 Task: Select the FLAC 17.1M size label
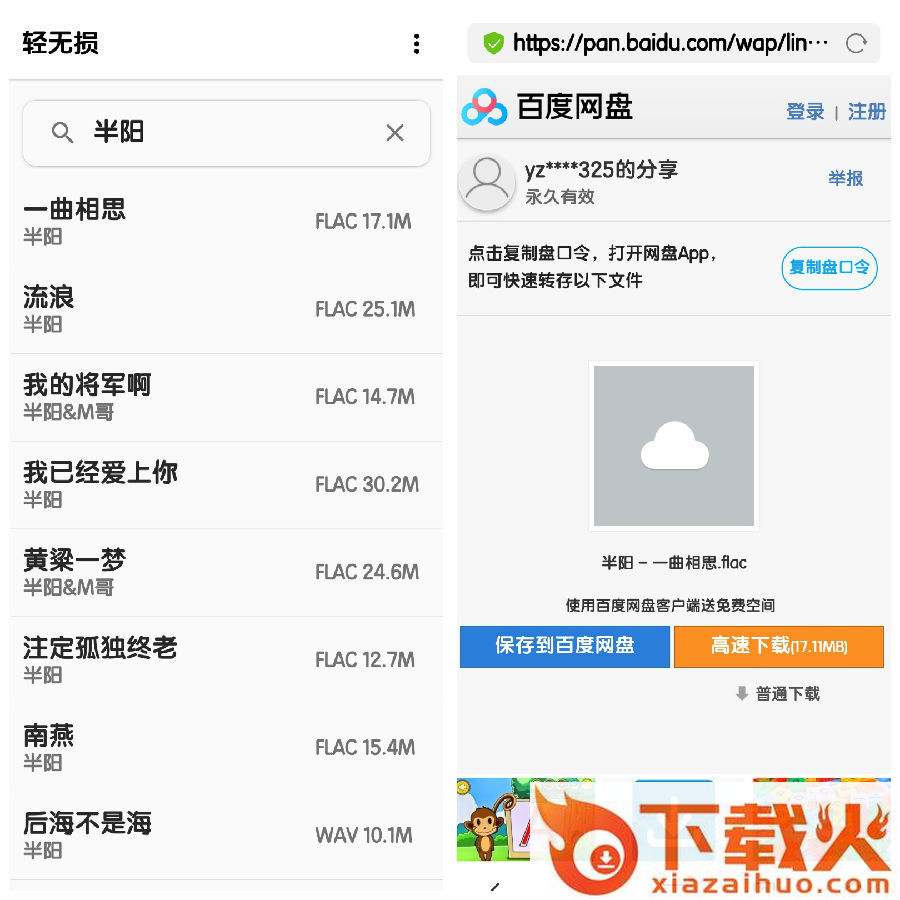click(x=363, y=222)
